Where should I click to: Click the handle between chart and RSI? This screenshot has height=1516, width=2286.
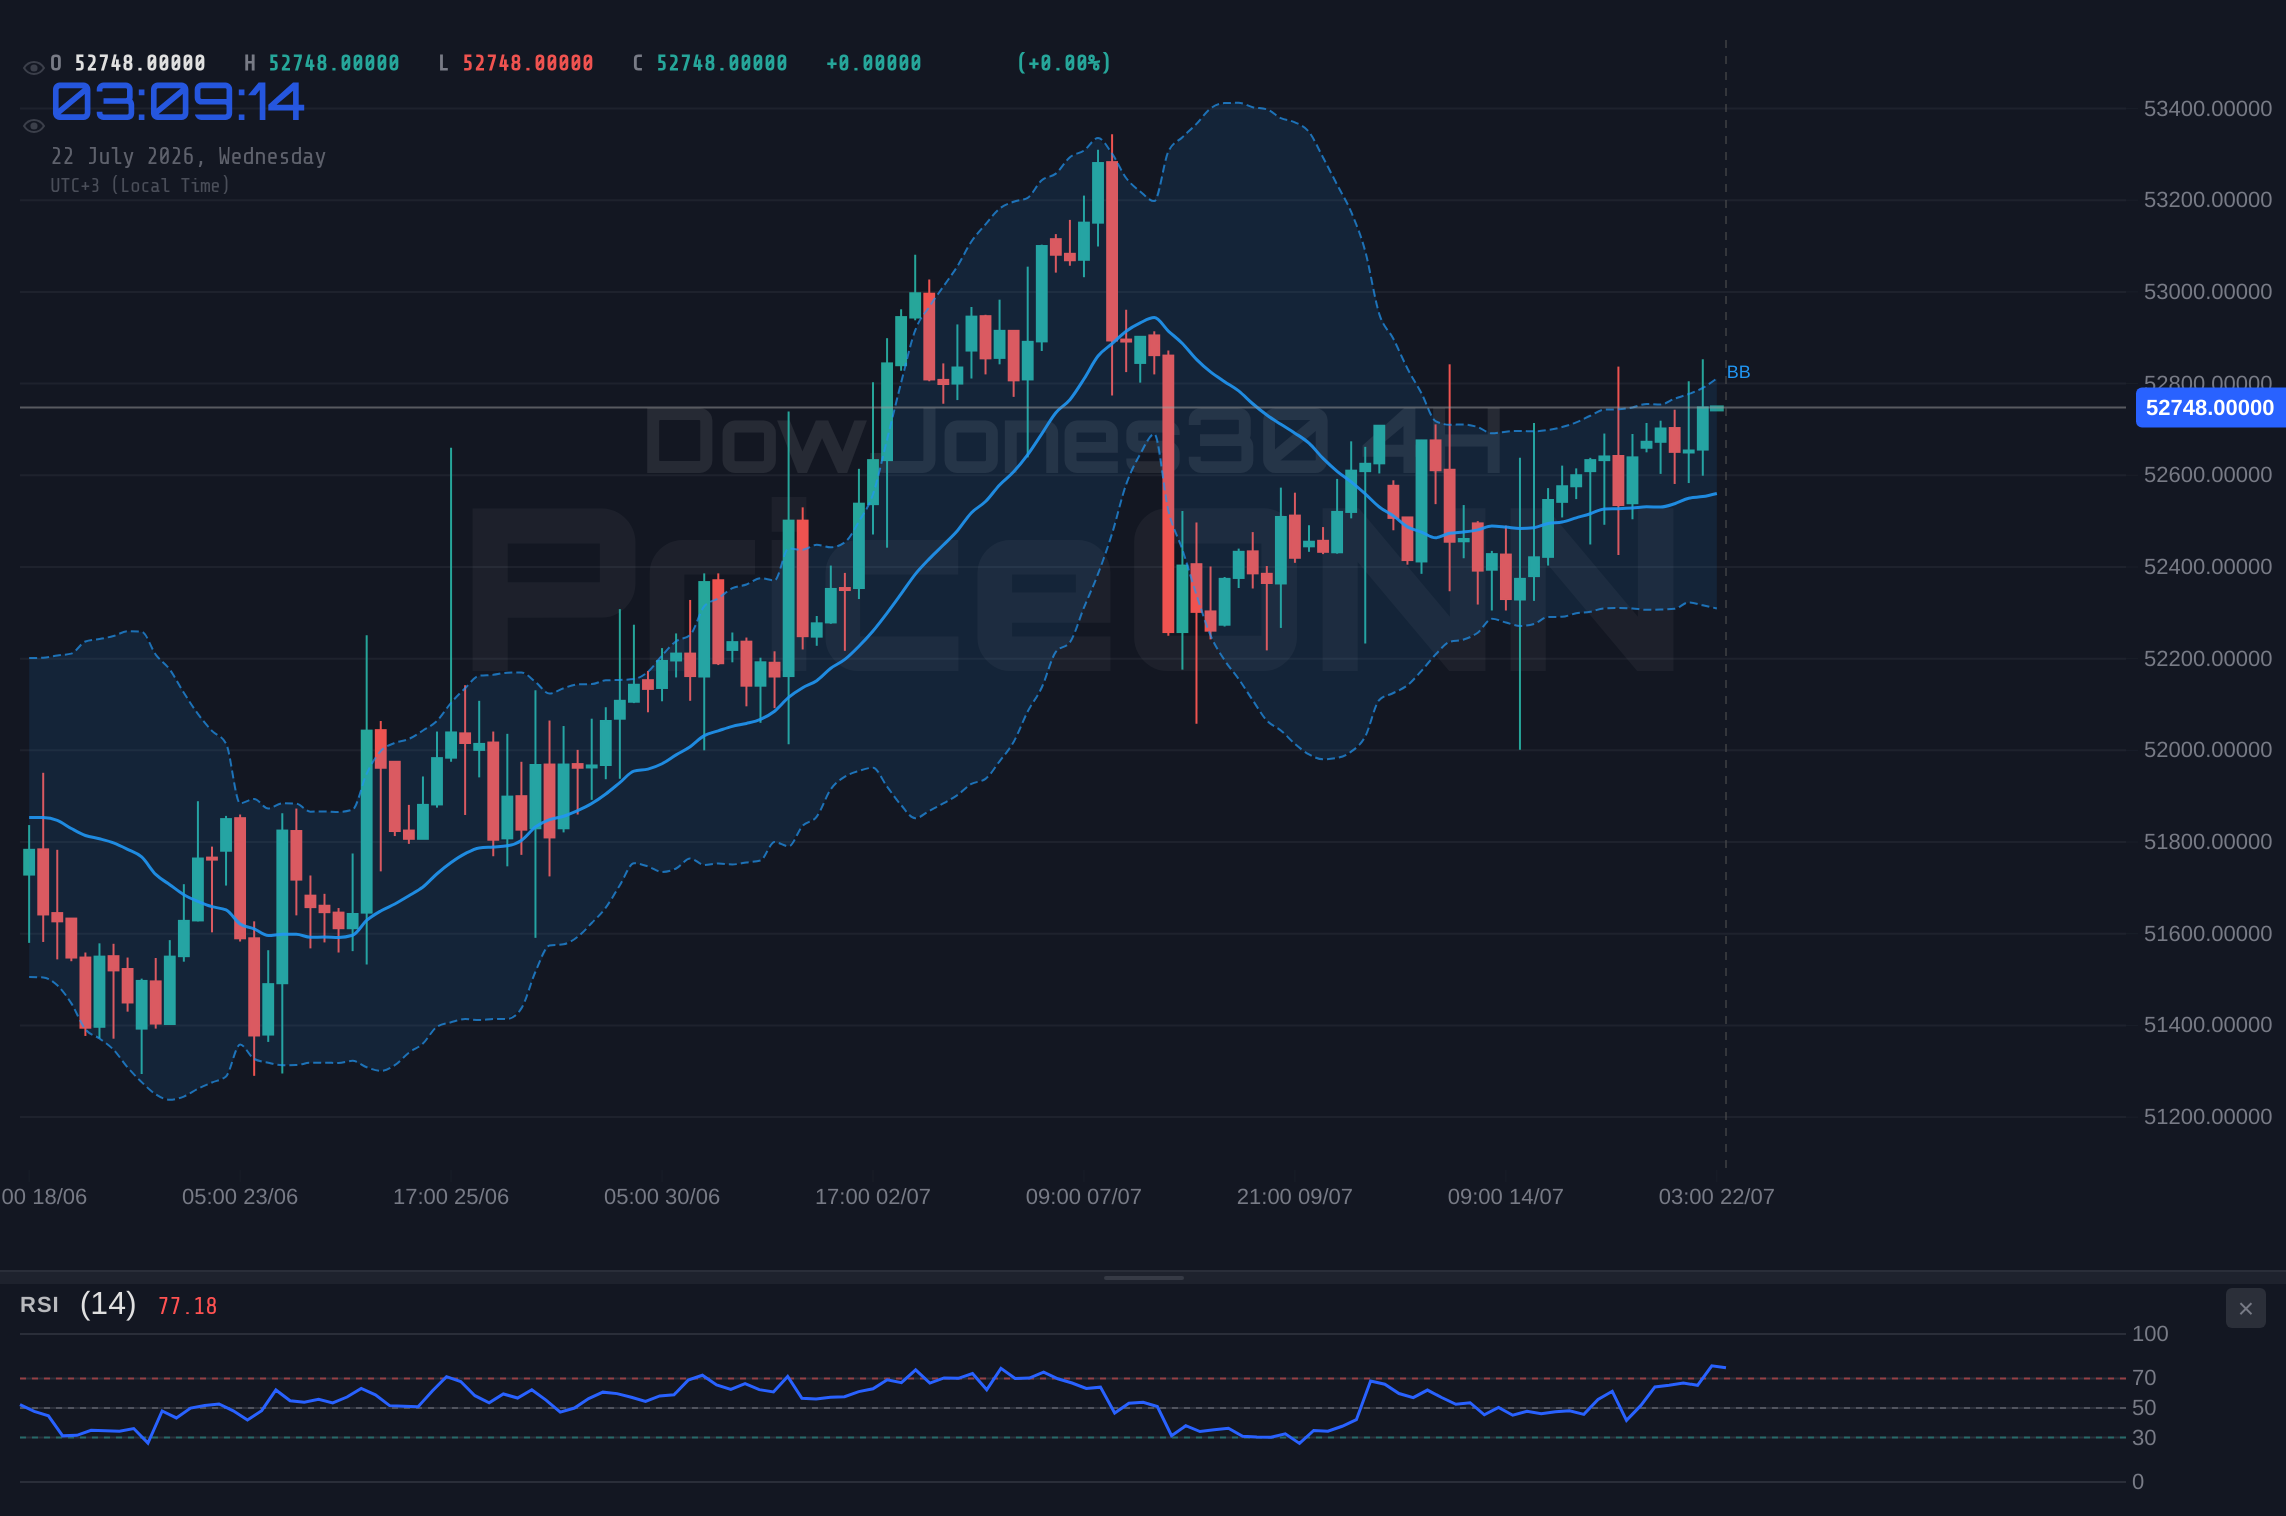[x=1143, y=1277]
